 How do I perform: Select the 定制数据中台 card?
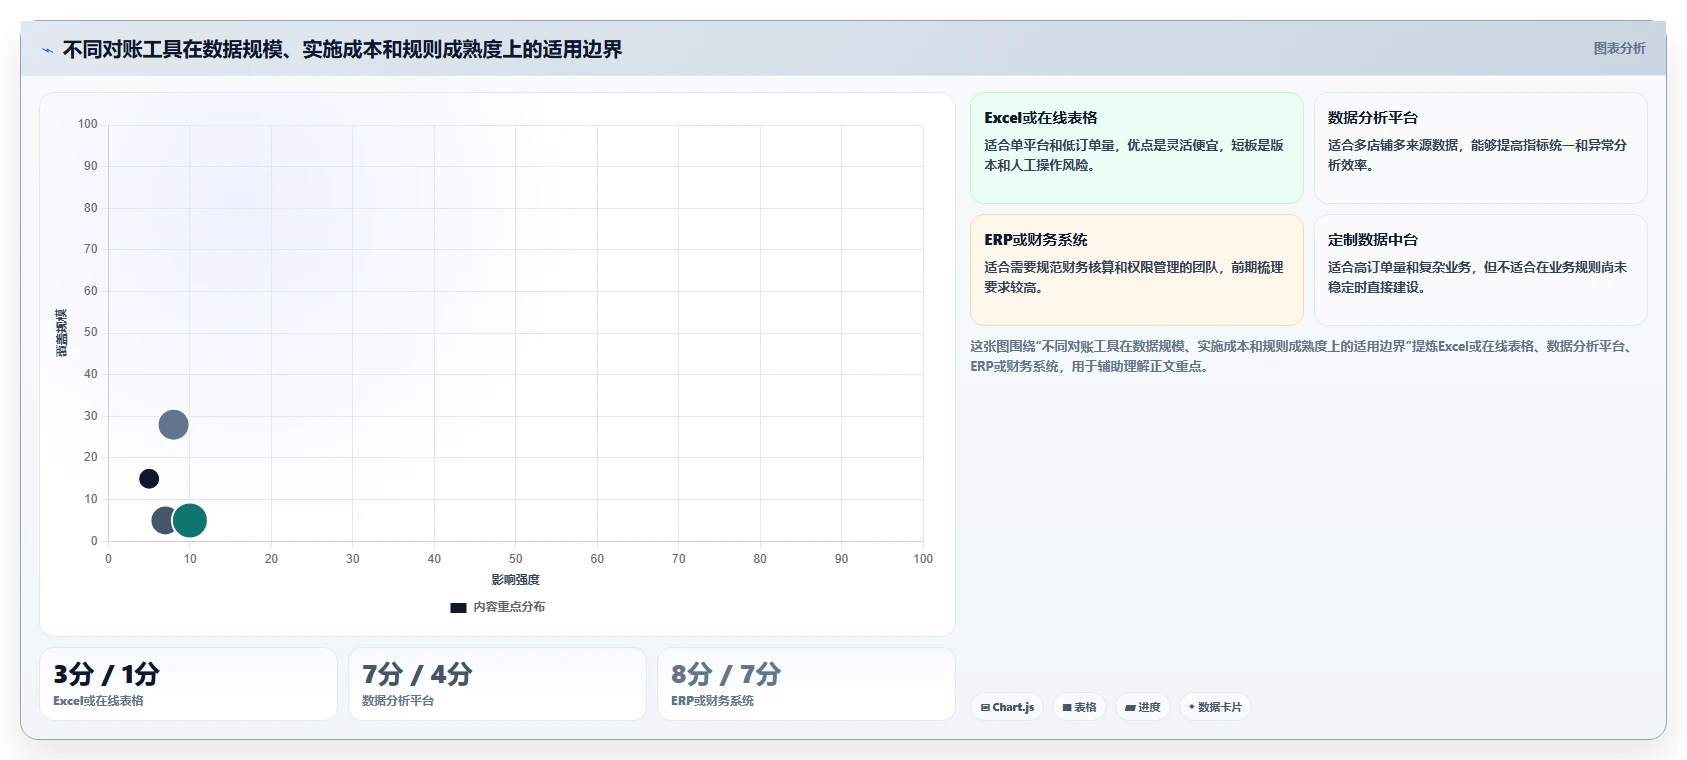(x=1480, y=270)
